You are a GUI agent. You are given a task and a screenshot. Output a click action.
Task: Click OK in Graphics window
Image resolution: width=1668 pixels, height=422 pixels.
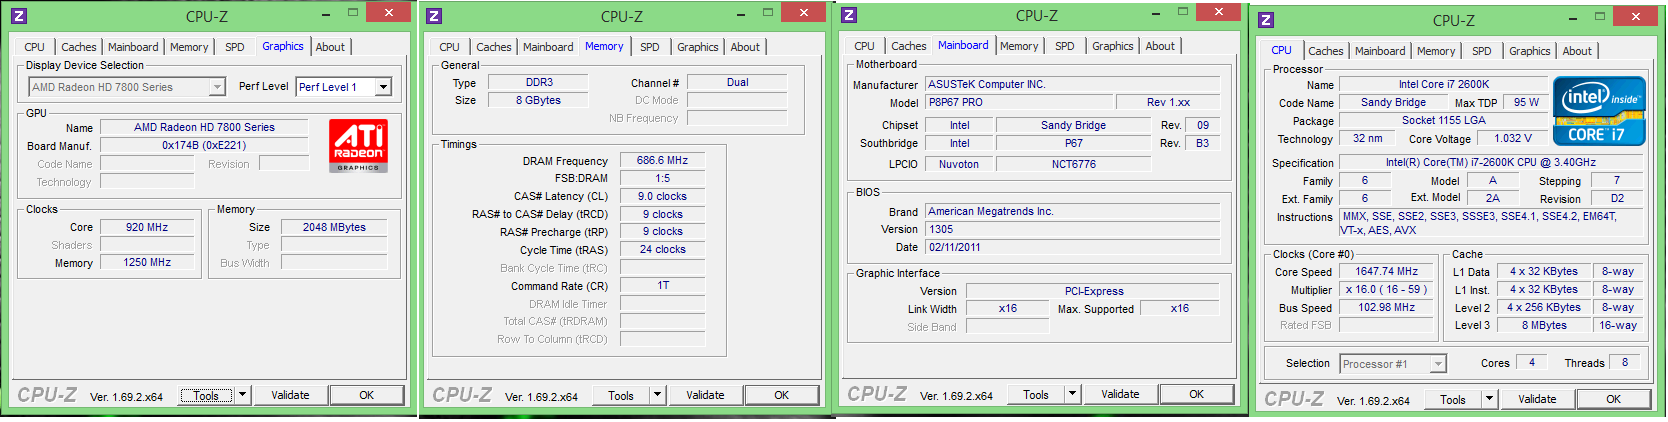point(367,395)
